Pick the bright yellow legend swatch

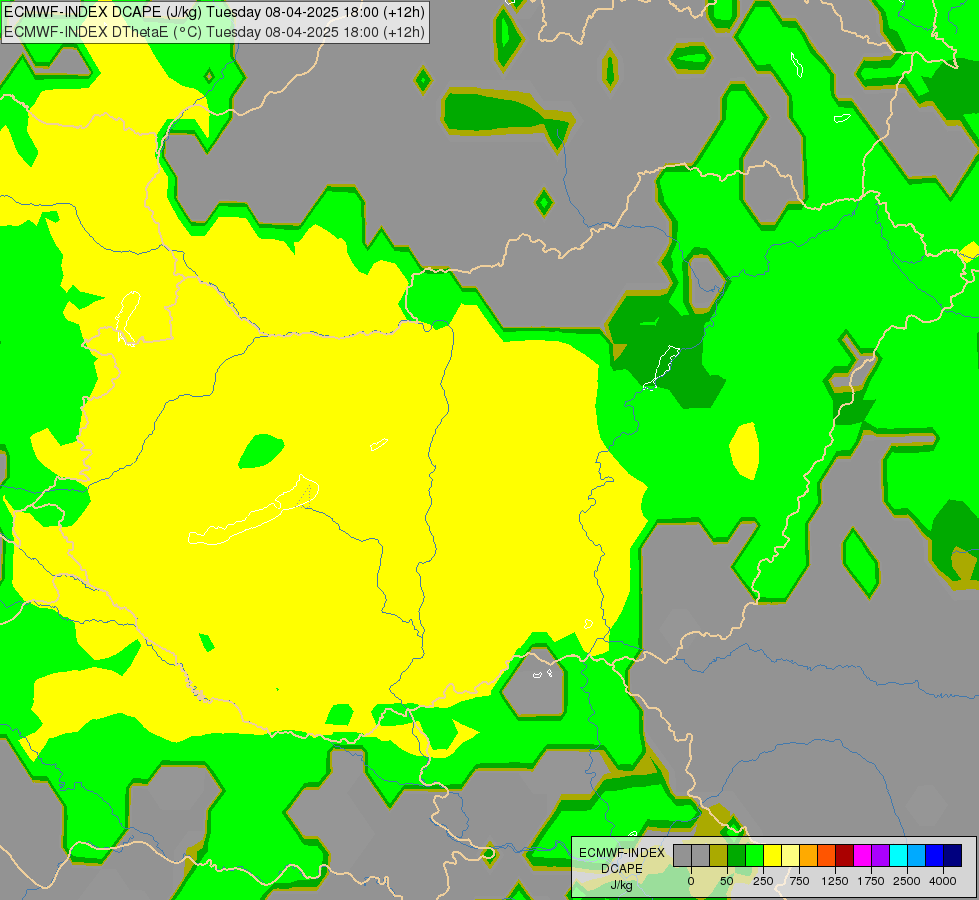click(x=773, y=855)
